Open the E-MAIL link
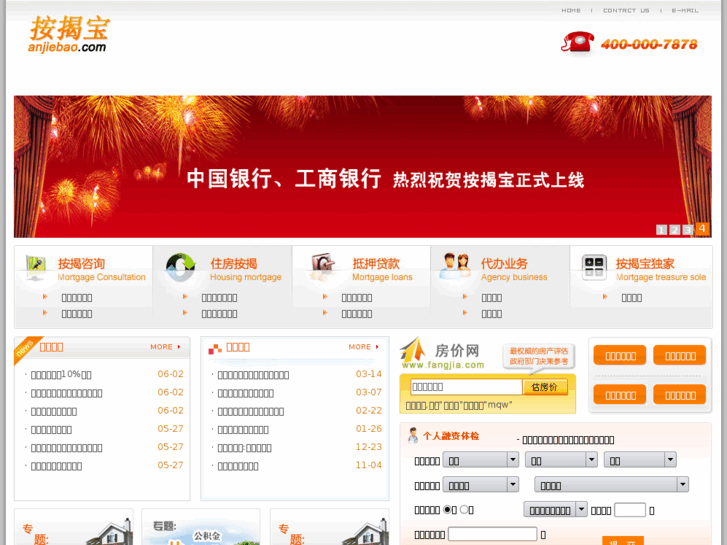This screenshot has width=727, height=545. click(685, 10)
